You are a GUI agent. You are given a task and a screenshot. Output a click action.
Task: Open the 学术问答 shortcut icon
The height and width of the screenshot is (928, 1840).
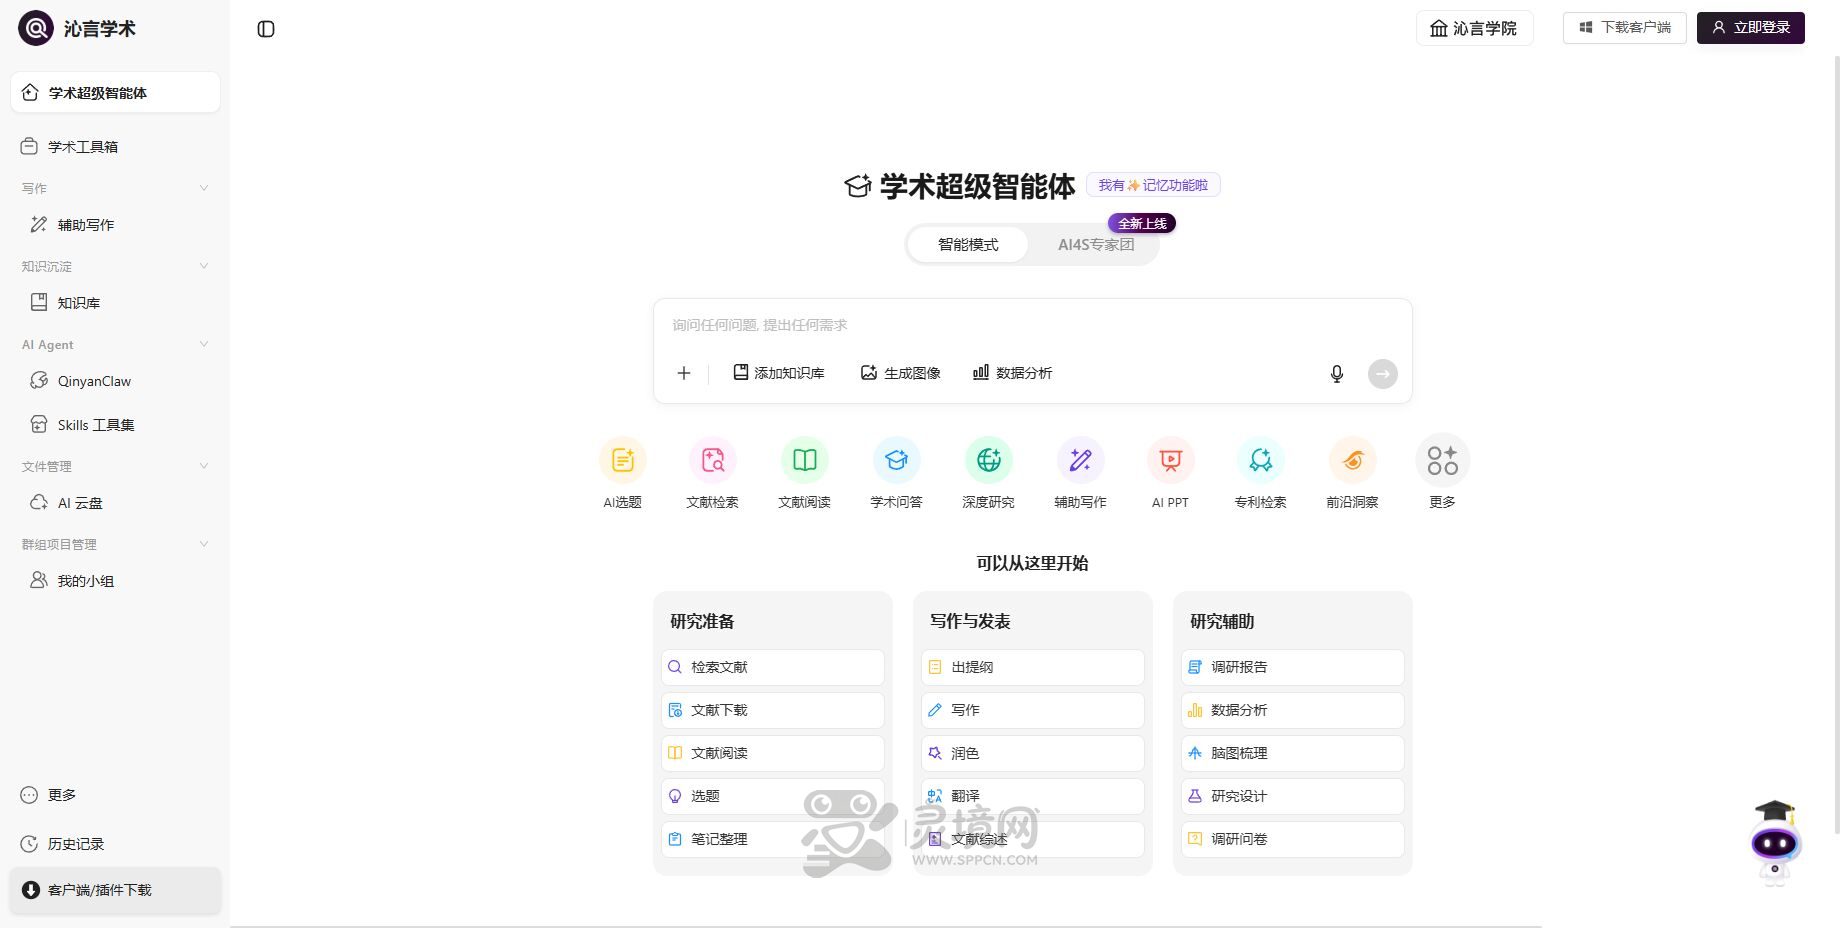coord(897,460)
